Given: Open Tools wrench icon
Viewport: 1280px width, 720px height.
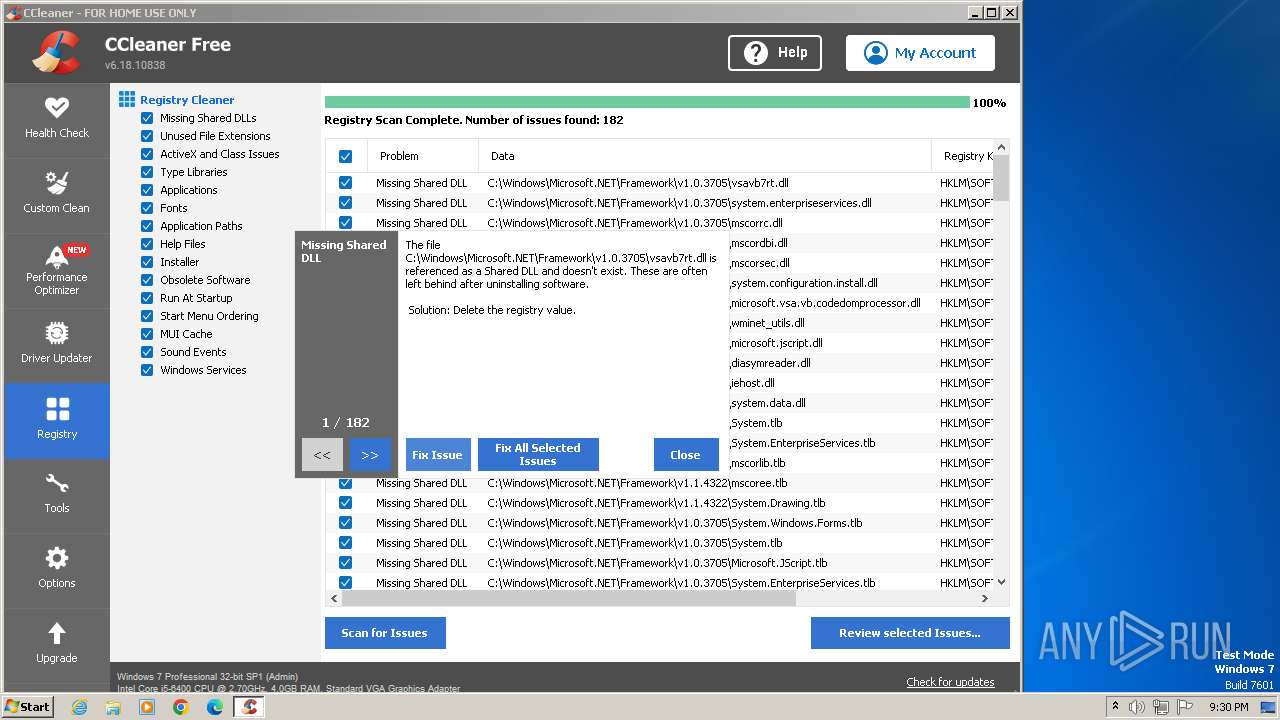Looking at the screenshot, I should (57, 484).
